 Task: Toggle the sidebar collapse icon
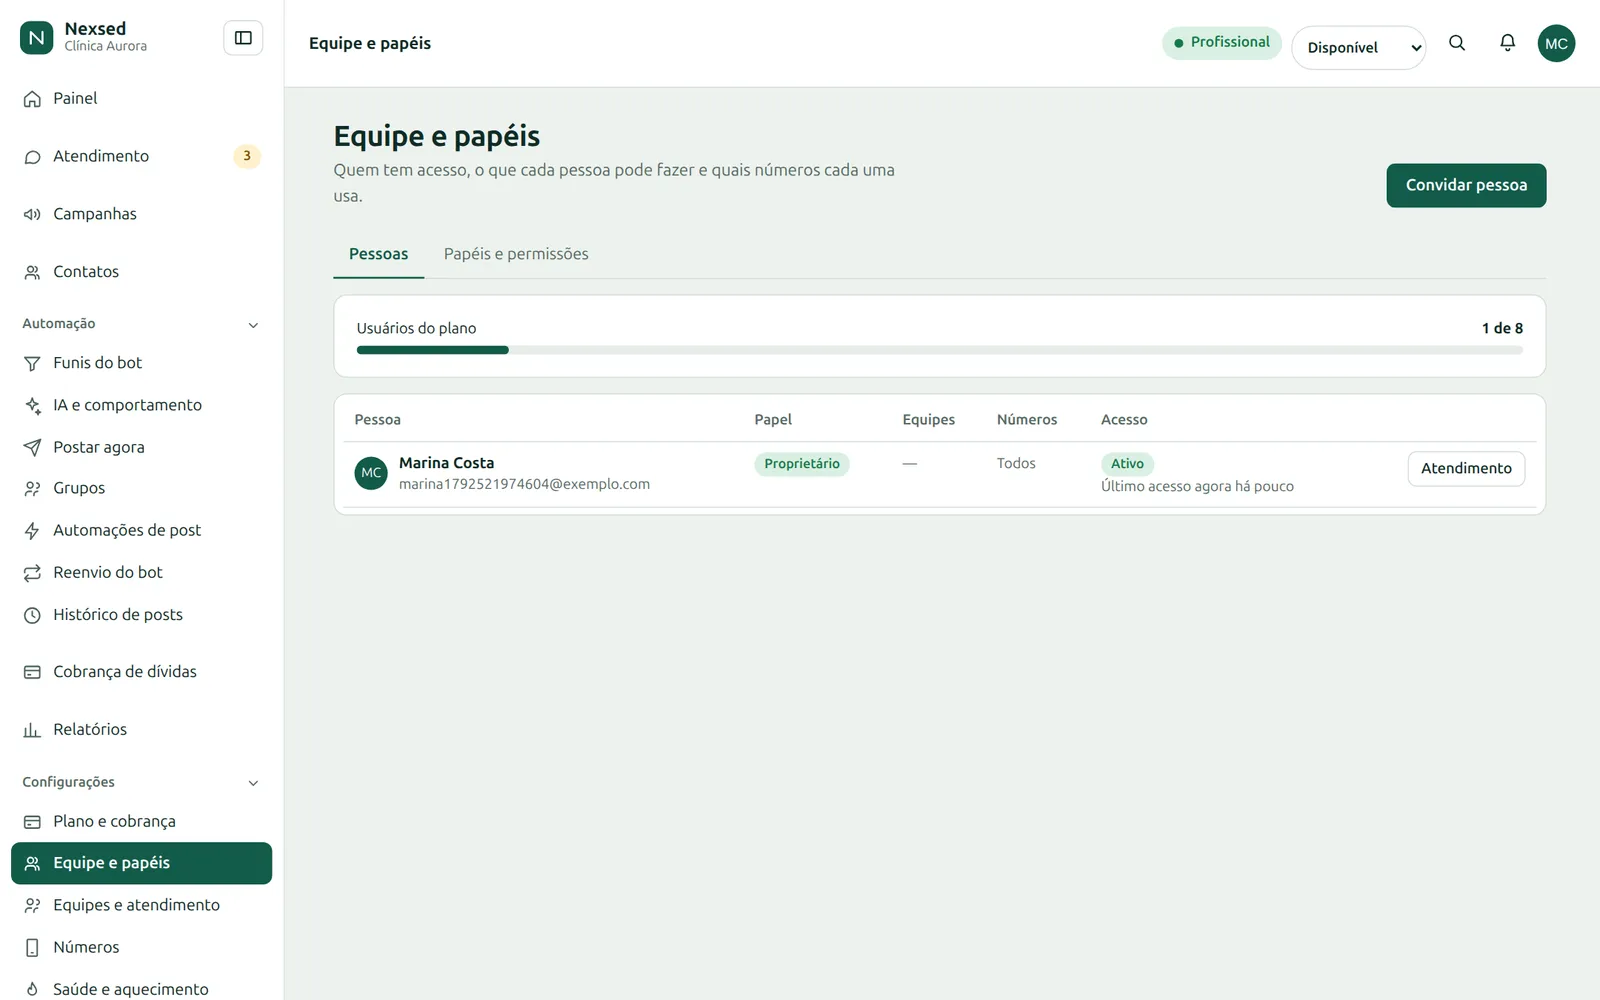[243, 38]
